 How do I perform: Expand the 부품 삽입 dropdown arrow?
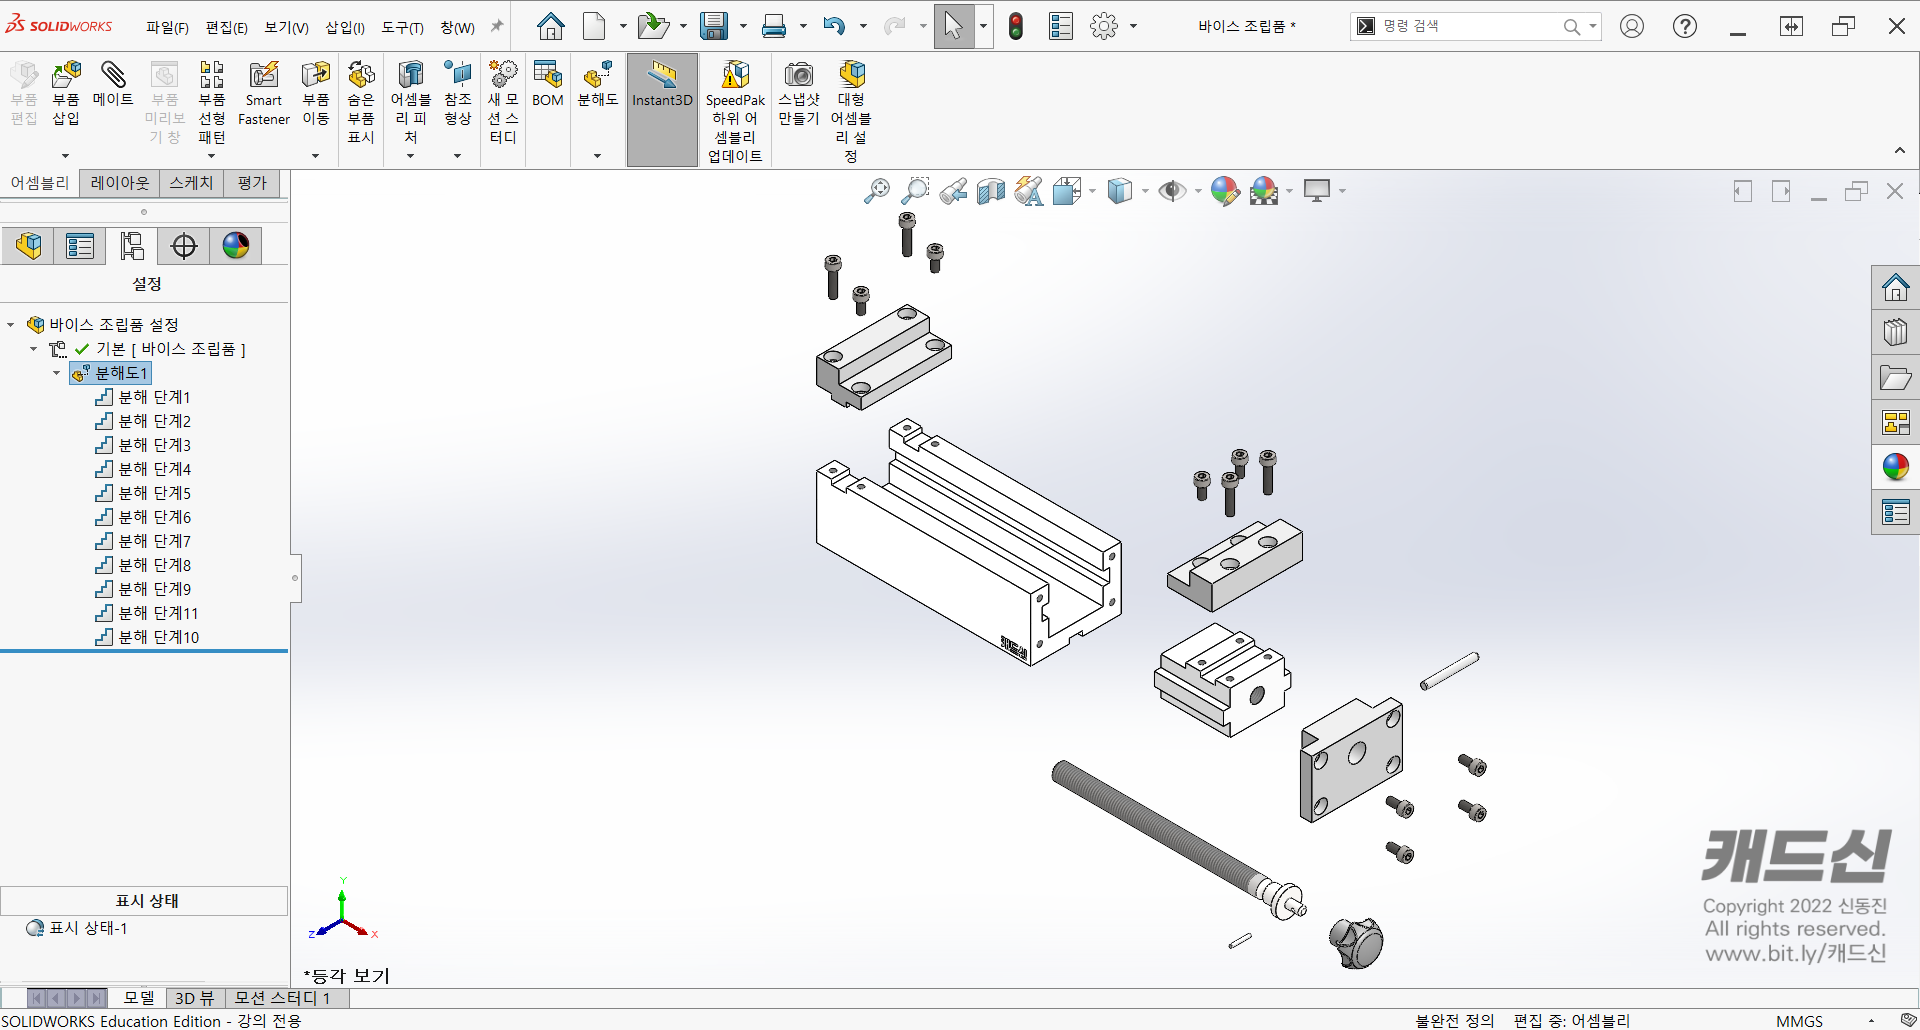coord(66,156)
